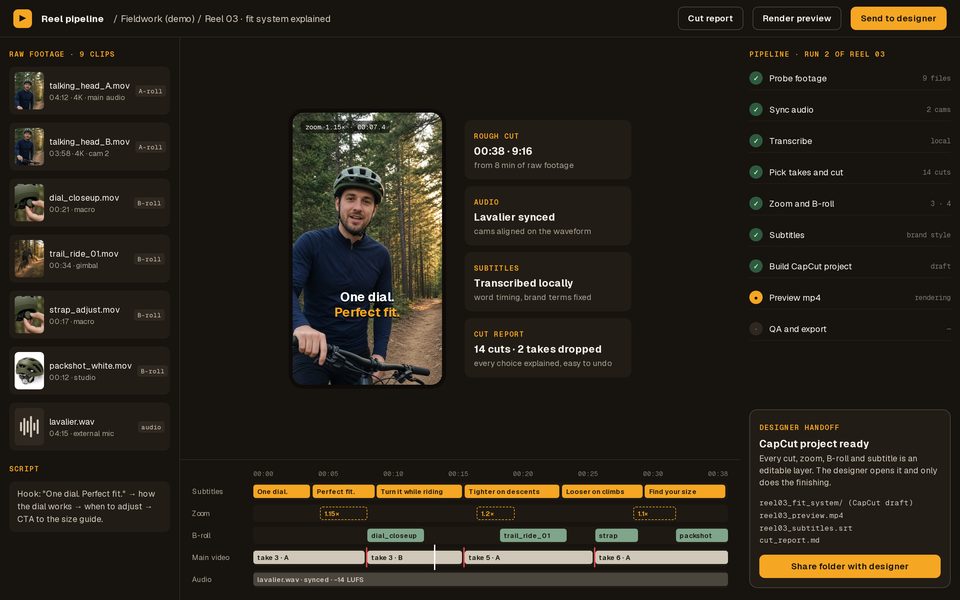Click the Sync audio check icon
The width and height of the screenshot is (960, 600).
pos(756,109)
